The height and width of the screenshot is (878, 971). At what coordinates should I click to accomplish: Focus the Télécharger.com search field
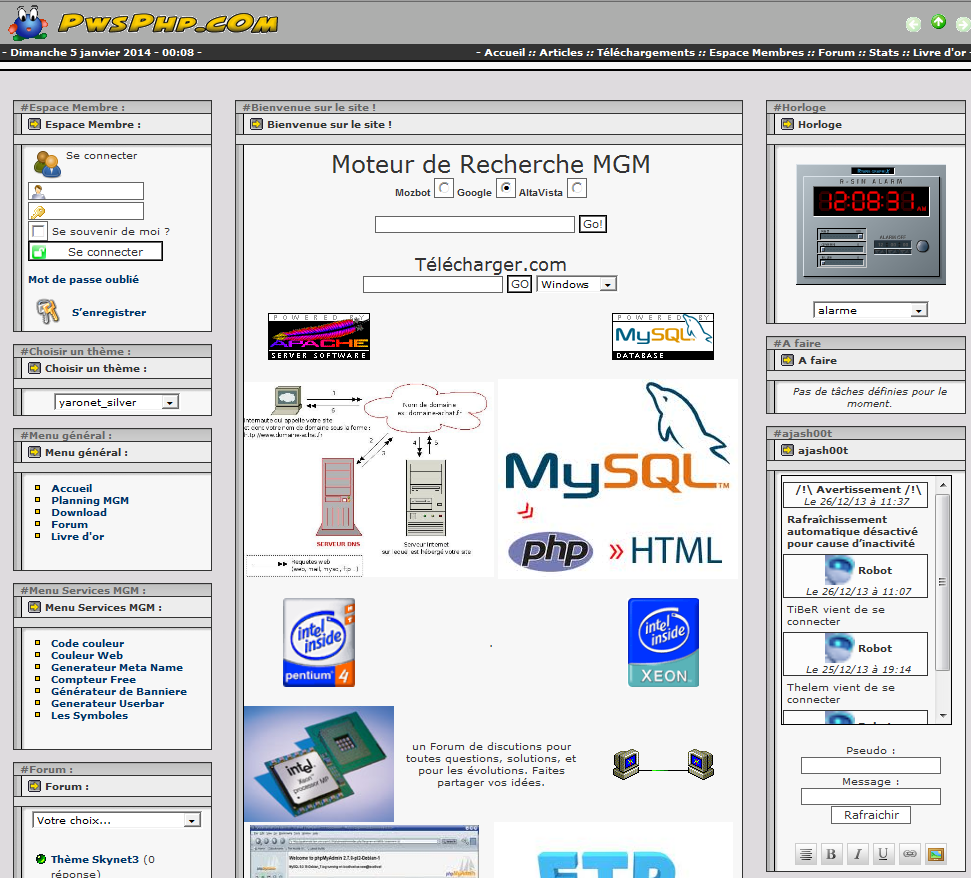coord(433,284)
